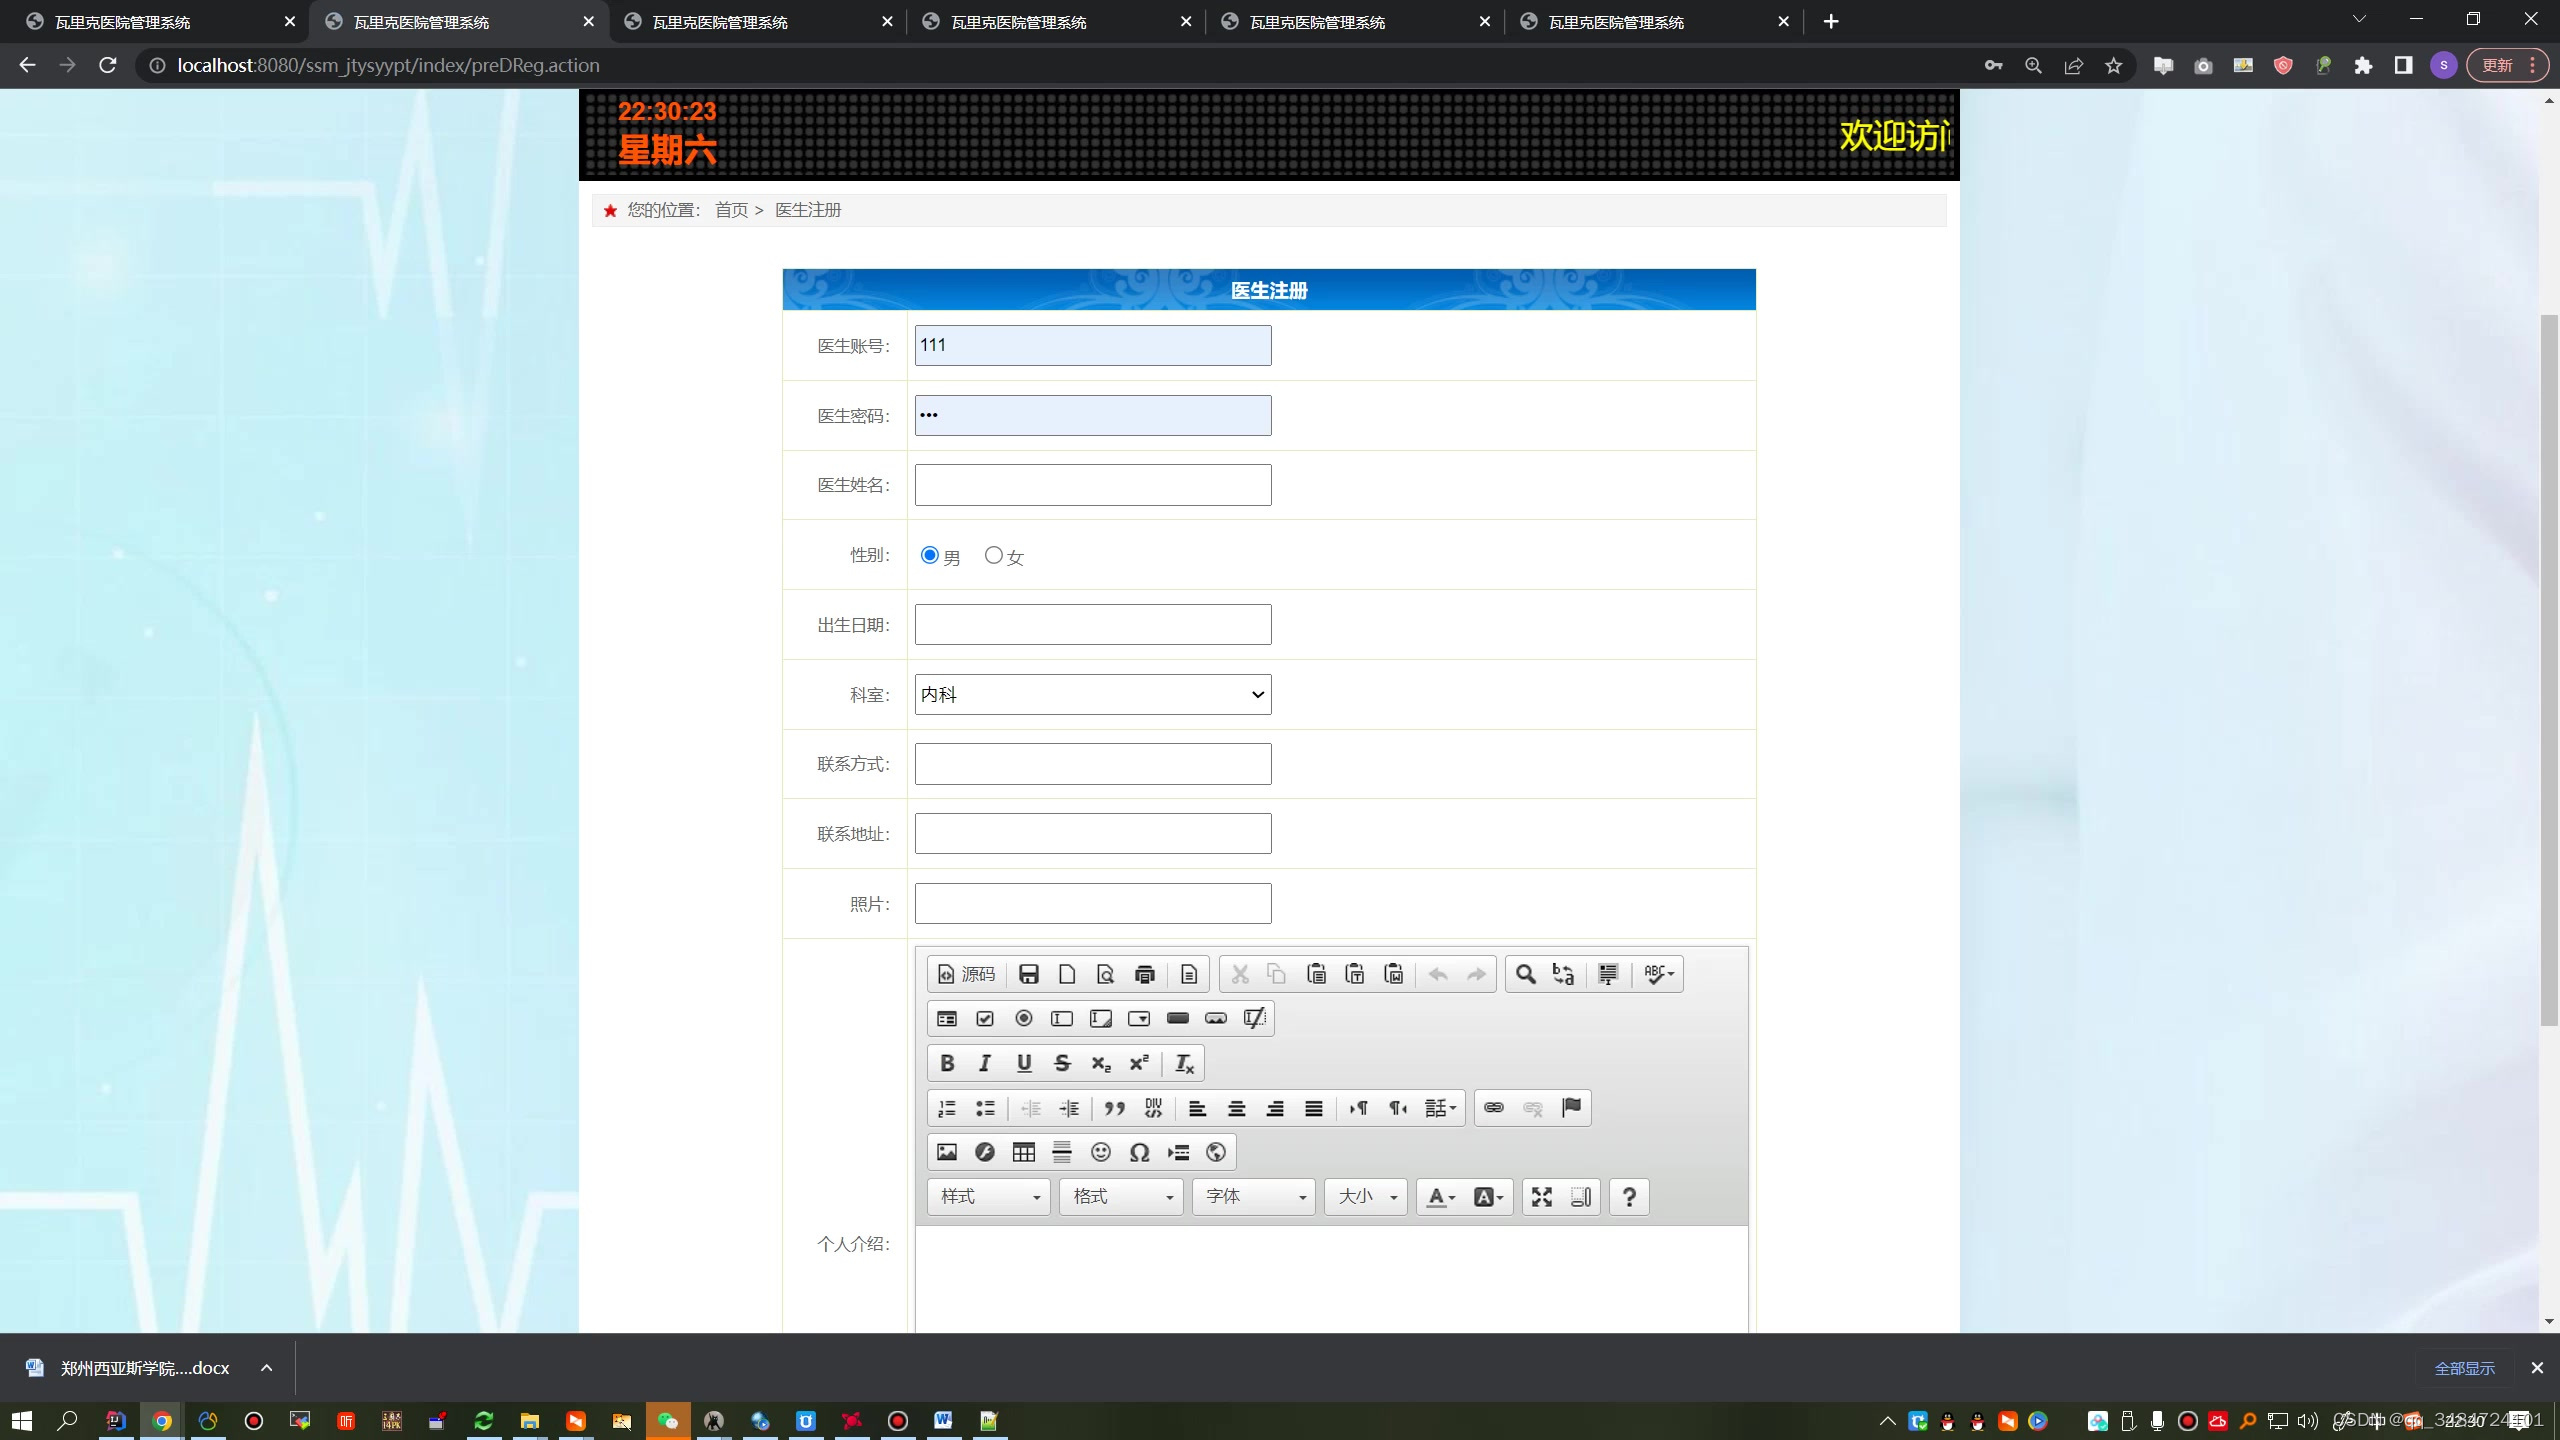
Task: Apply blockquote formatting in the editor
Action: pos(1114,1108)
